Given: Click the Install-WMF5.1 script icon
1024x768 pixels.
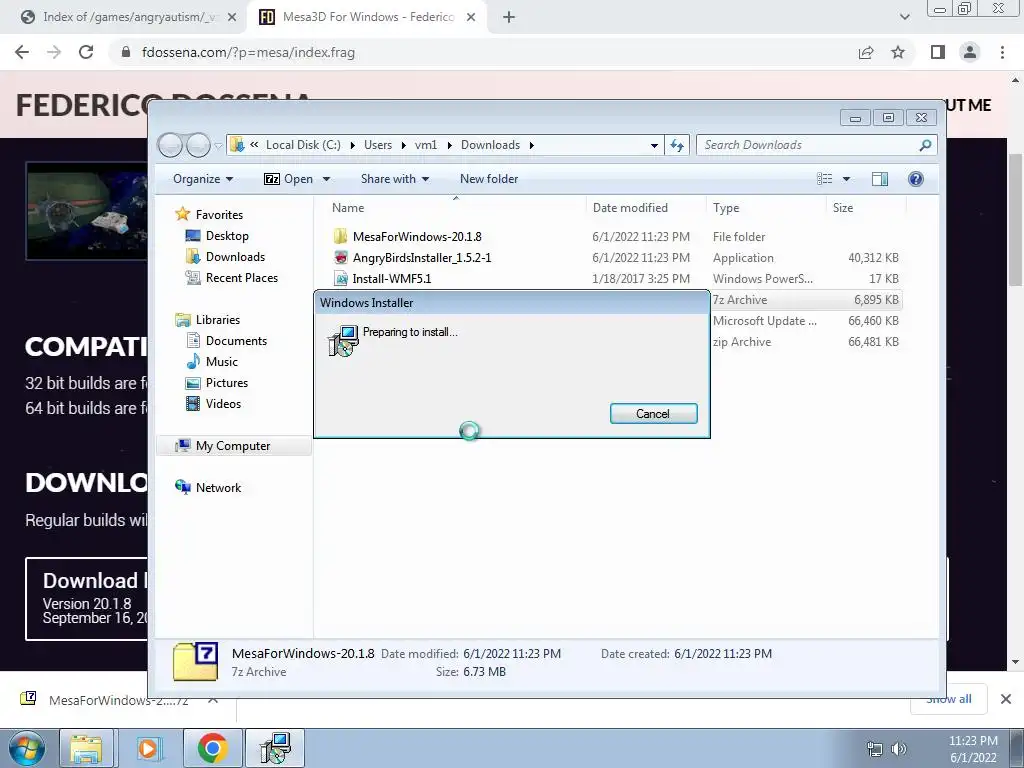Looking at the screenshot, I should pyautogui.click(x=340, y=279).
